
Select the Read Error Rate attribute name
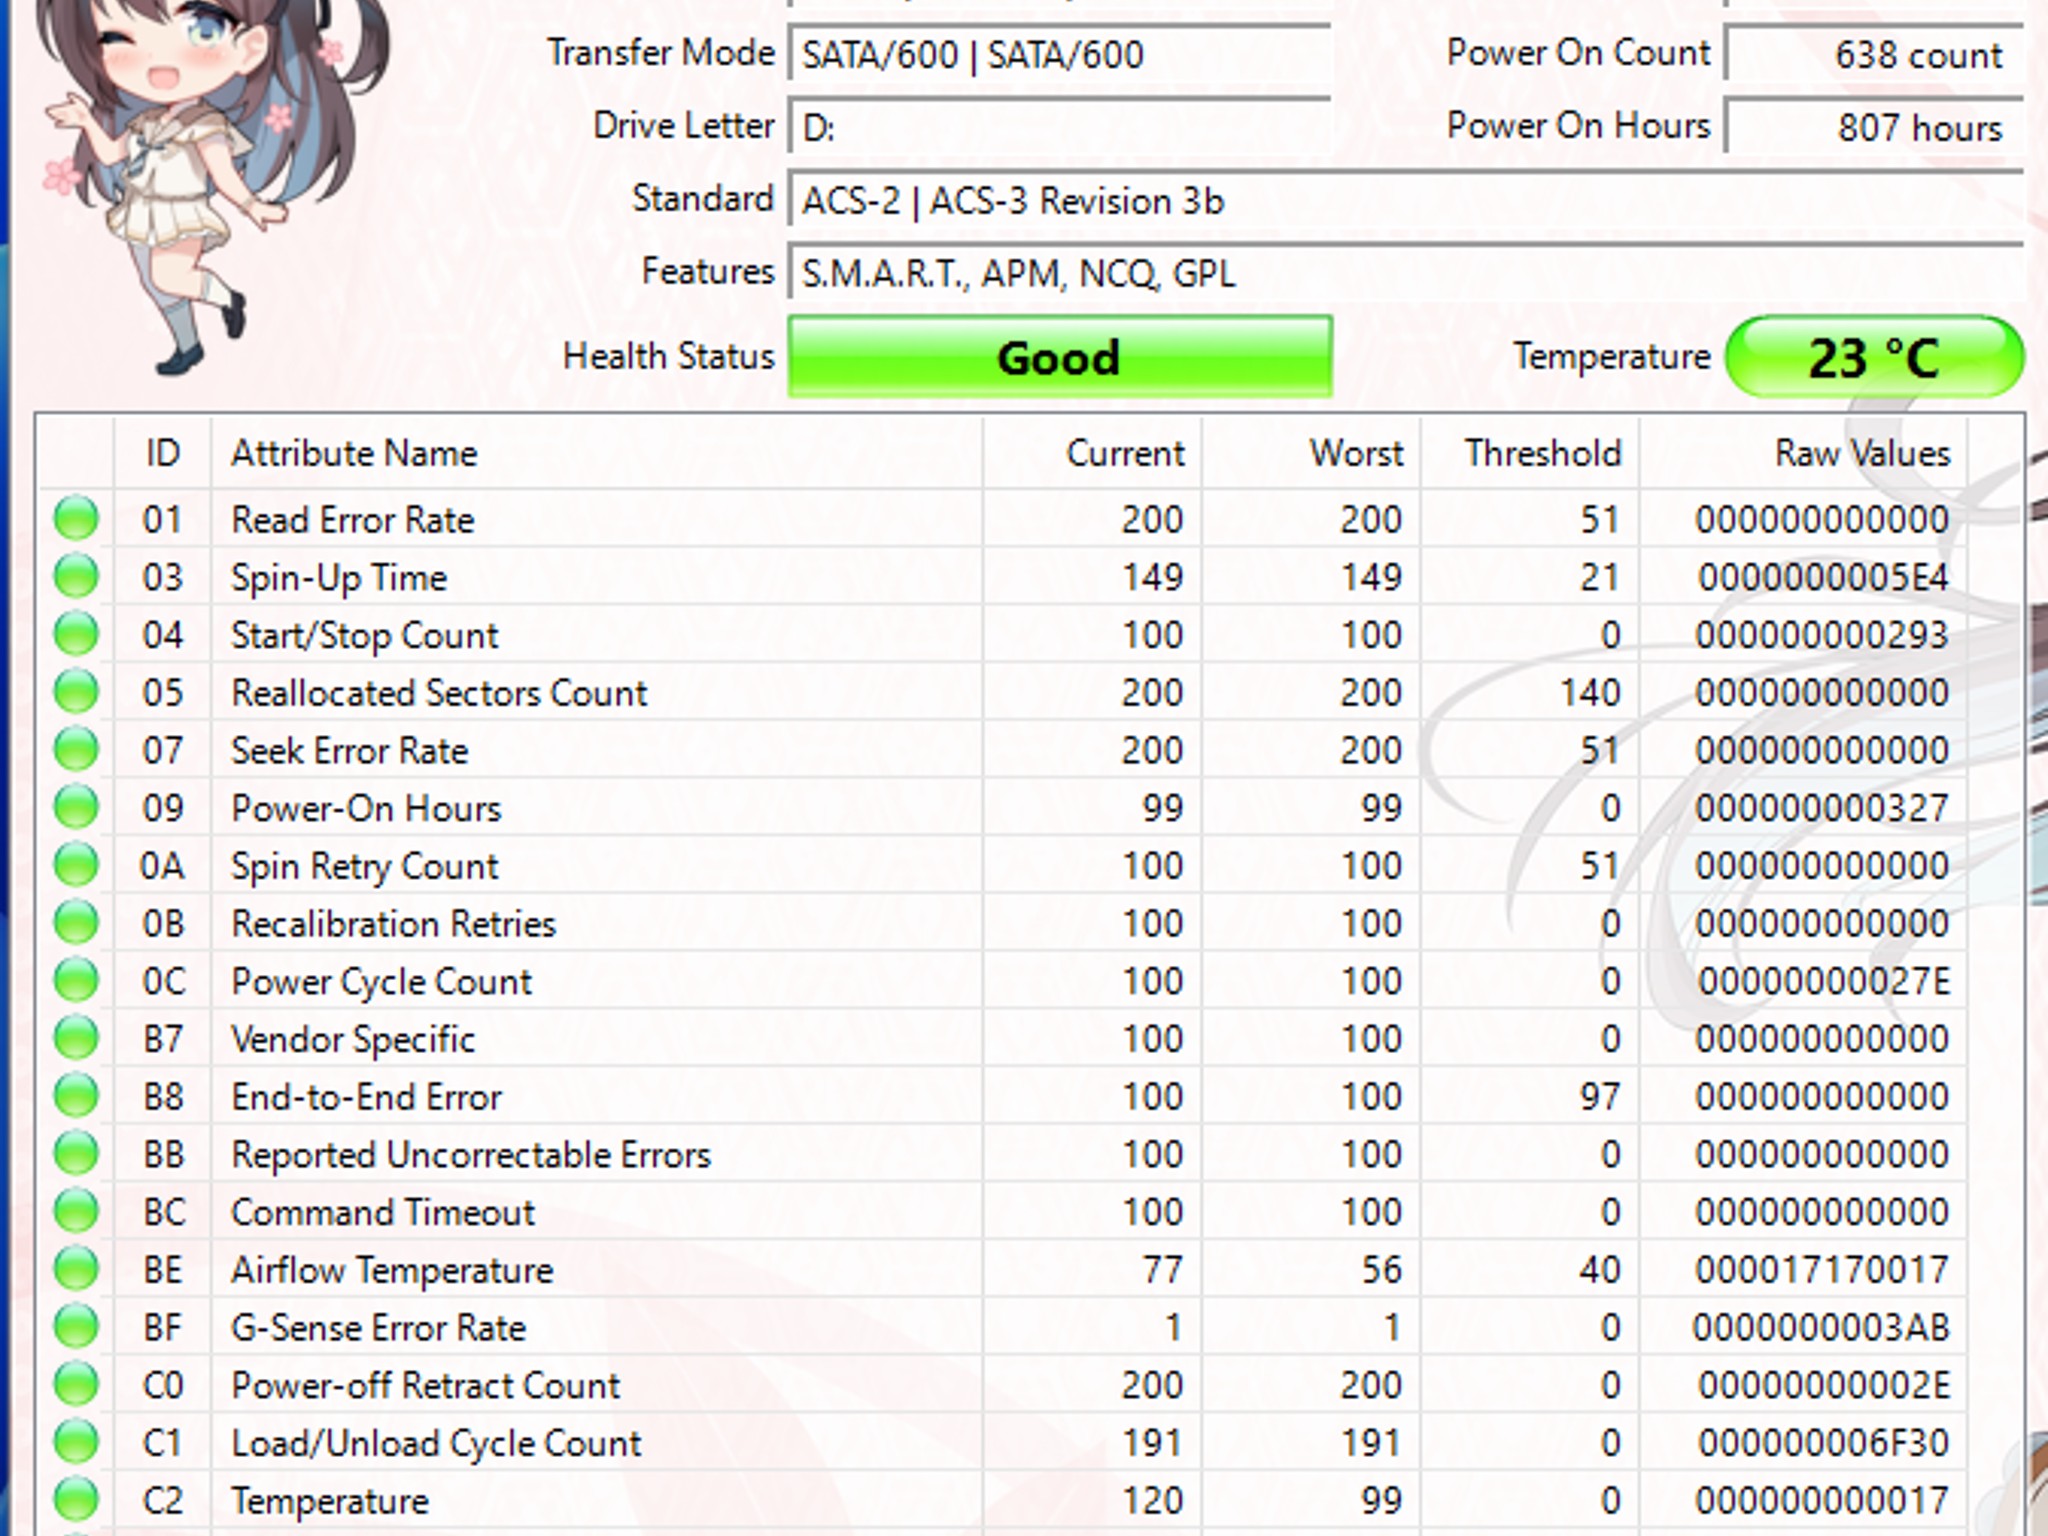353,520
